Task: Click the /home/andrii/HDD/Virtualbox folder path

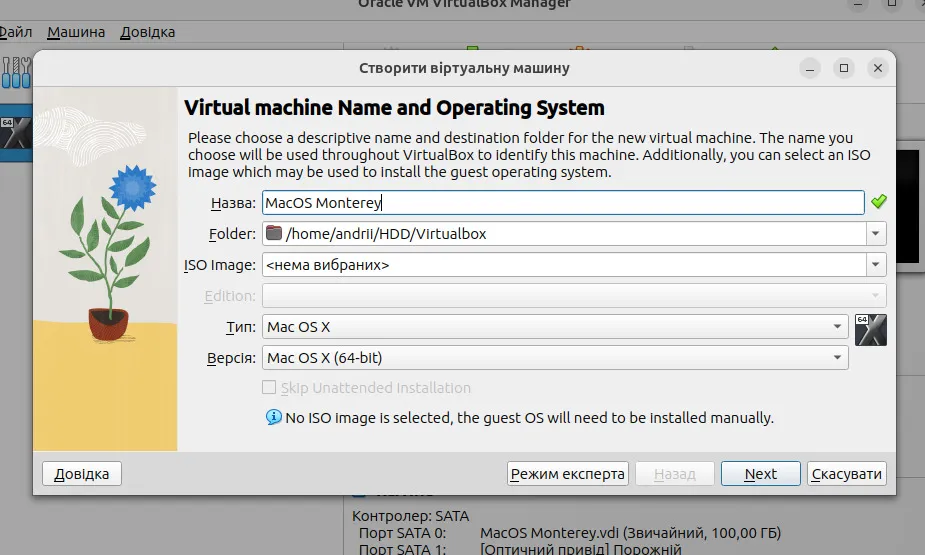Action: [386, 234]
